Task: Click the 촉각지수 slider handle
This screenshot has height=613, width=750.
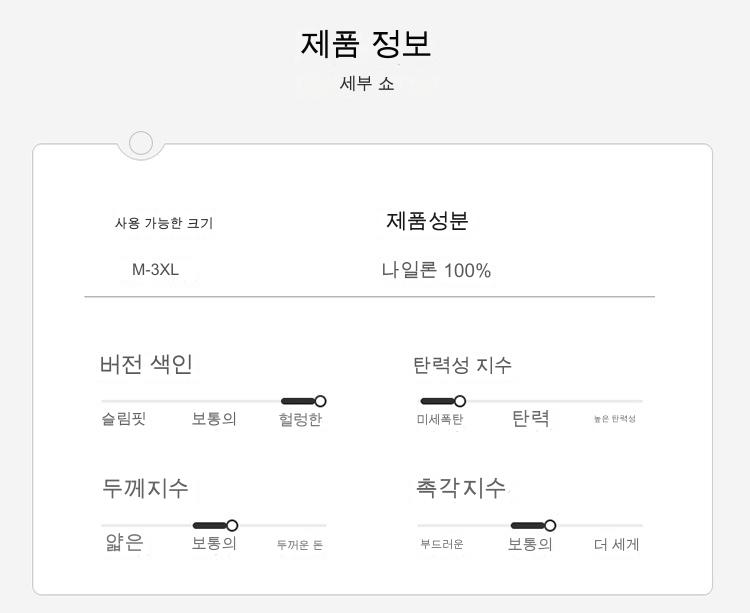Action: tap(550, 525)
